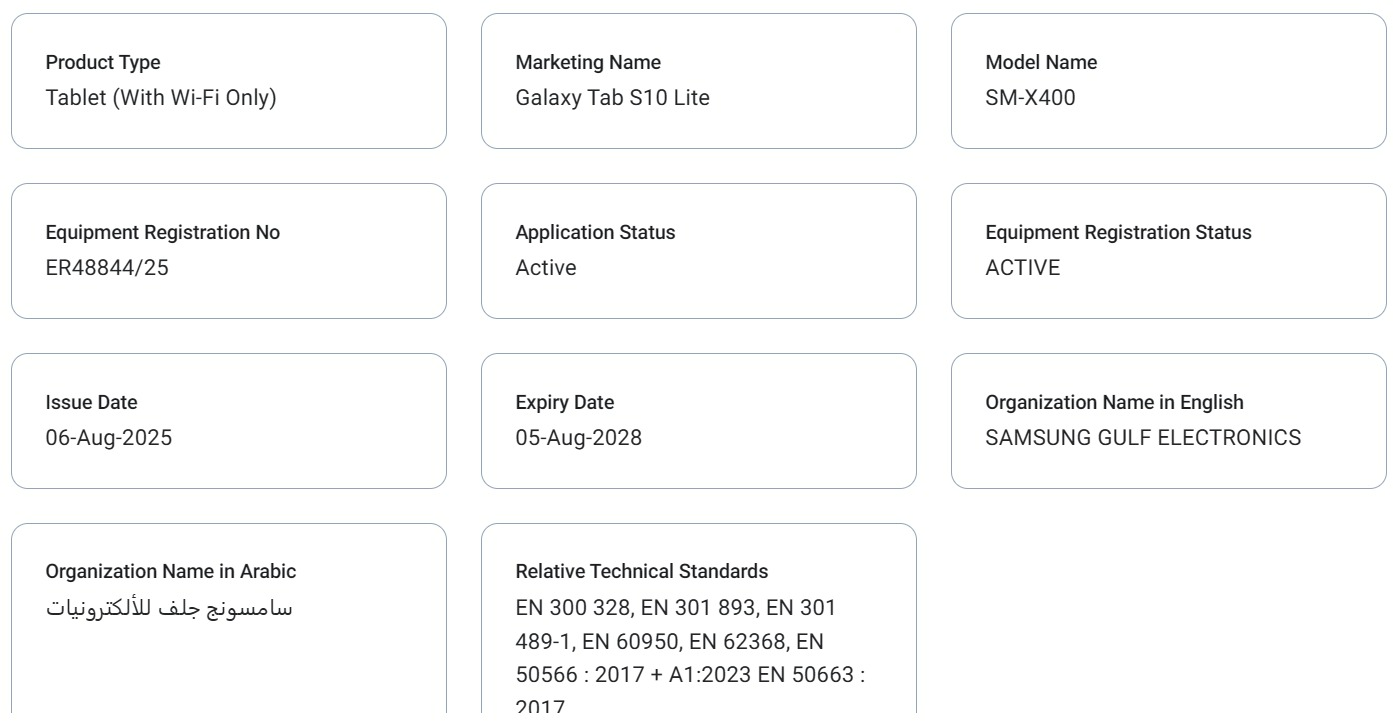Click the Equipment Registration Status label
This screenshot has width=1397, height=724.
(1118, 232)
